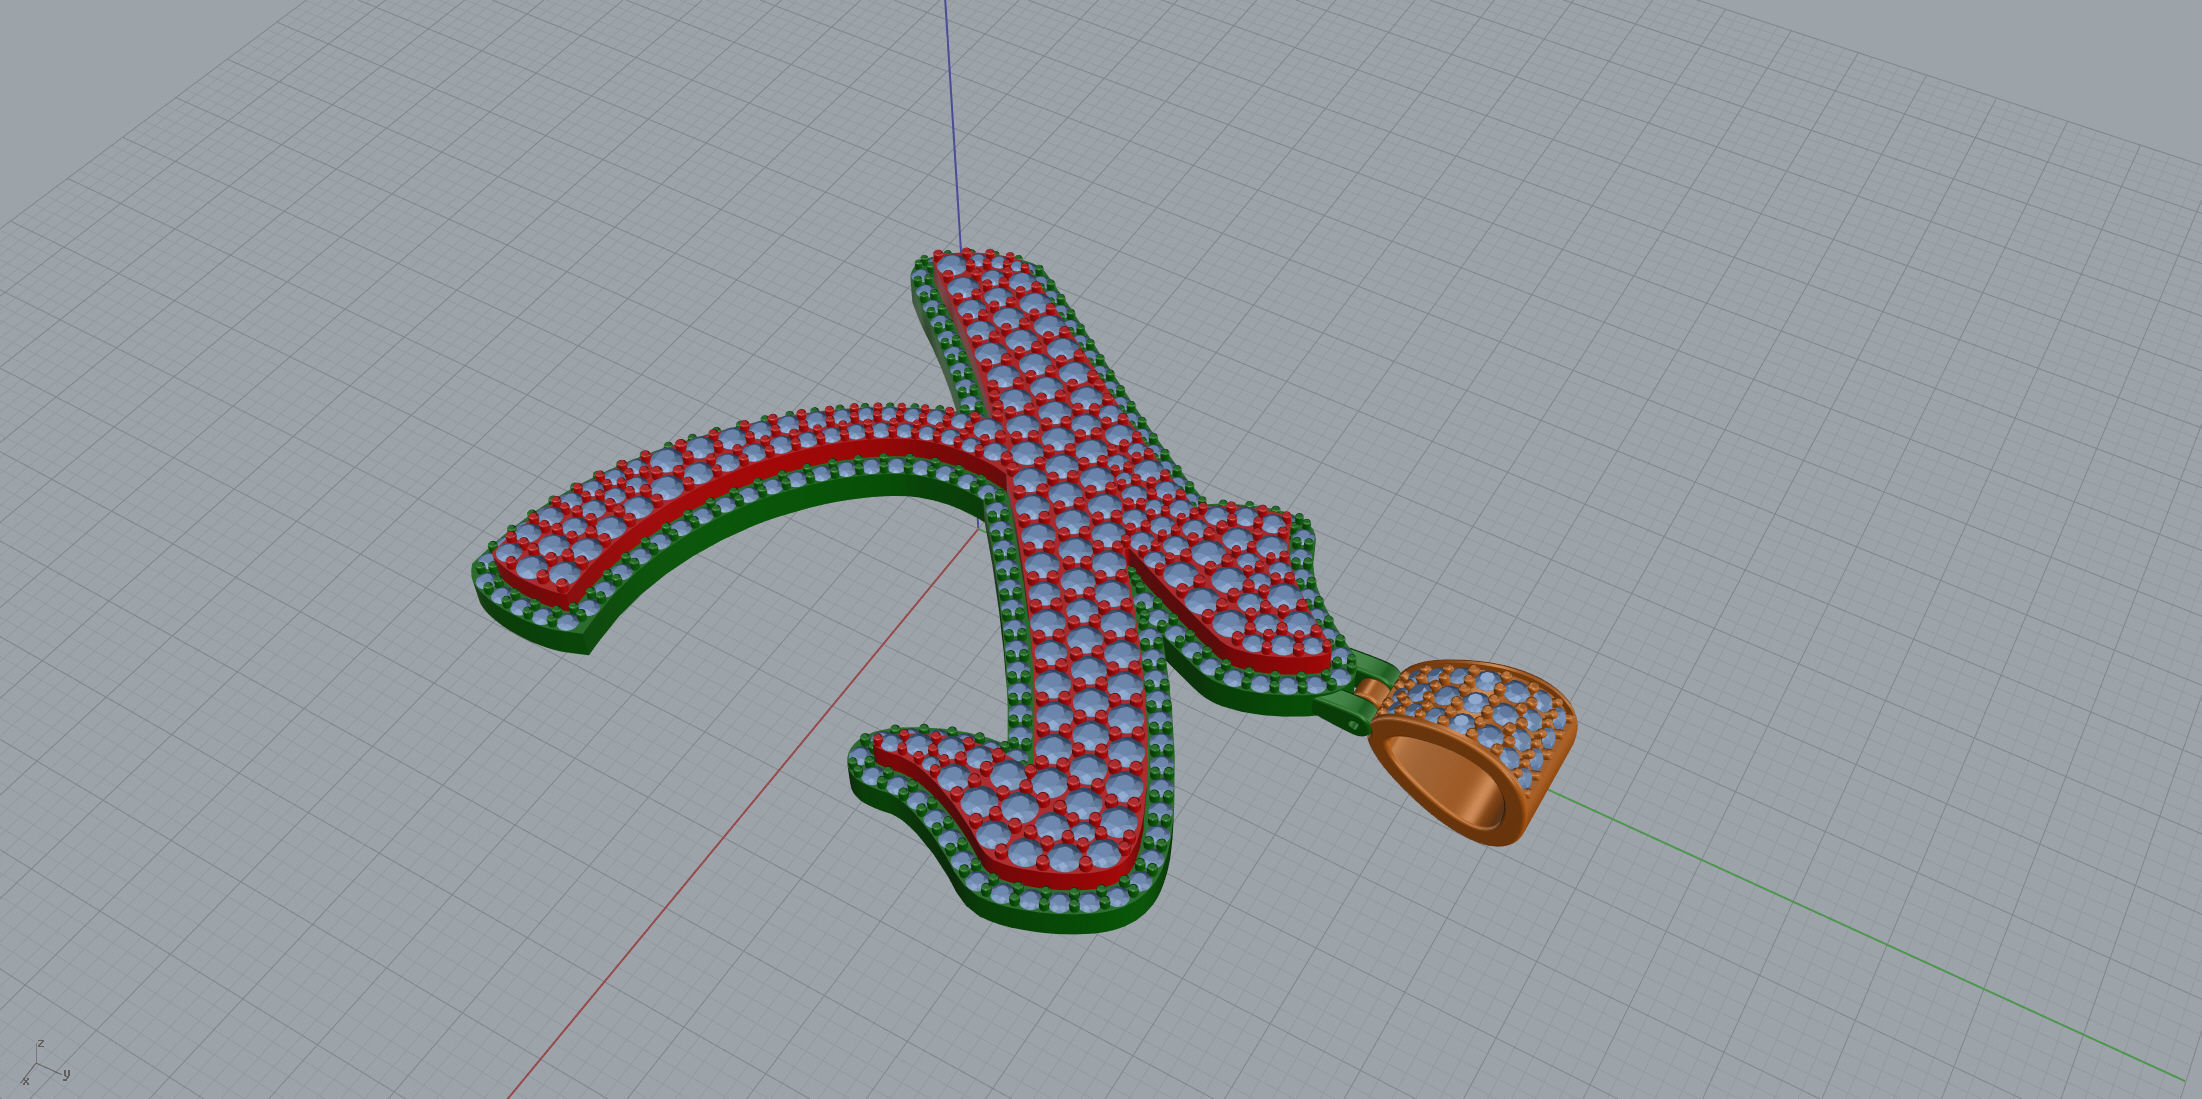The image size is (2202, 1099).
Task: Select the orange pendant bail loop
Action: point(1470,755)
